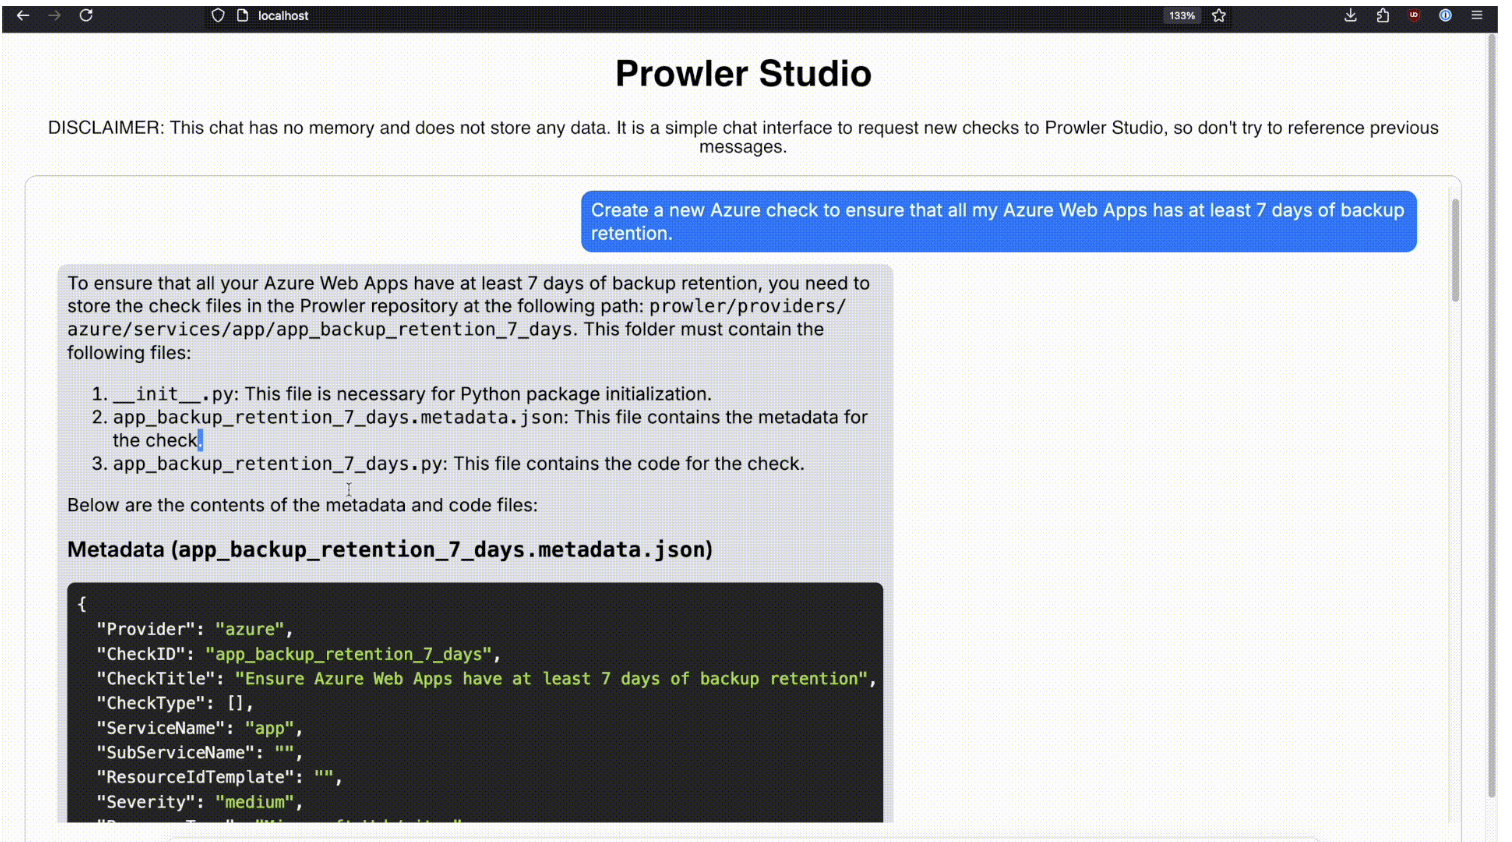Click the "ServiceName": "app" code line
Screen dimensions: 1512x842
[199, 728]
